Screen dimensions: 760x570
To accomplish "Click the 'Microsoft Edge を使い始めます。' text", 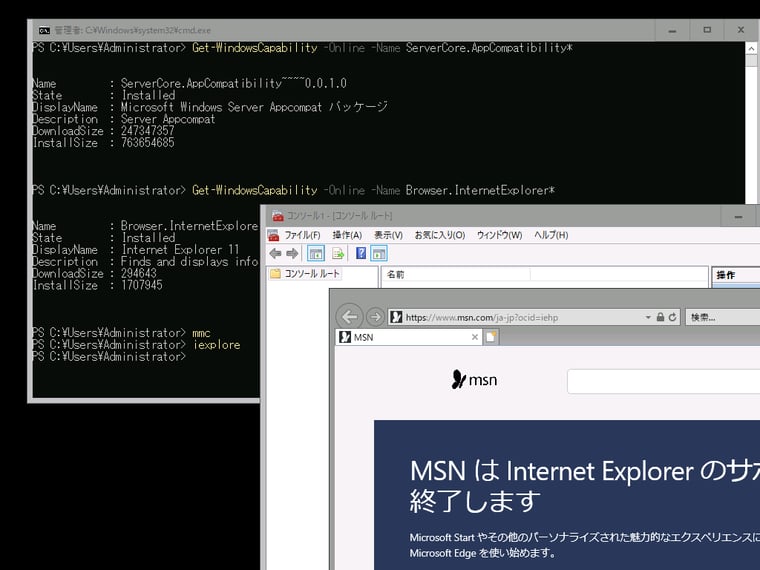I will 483,553.
